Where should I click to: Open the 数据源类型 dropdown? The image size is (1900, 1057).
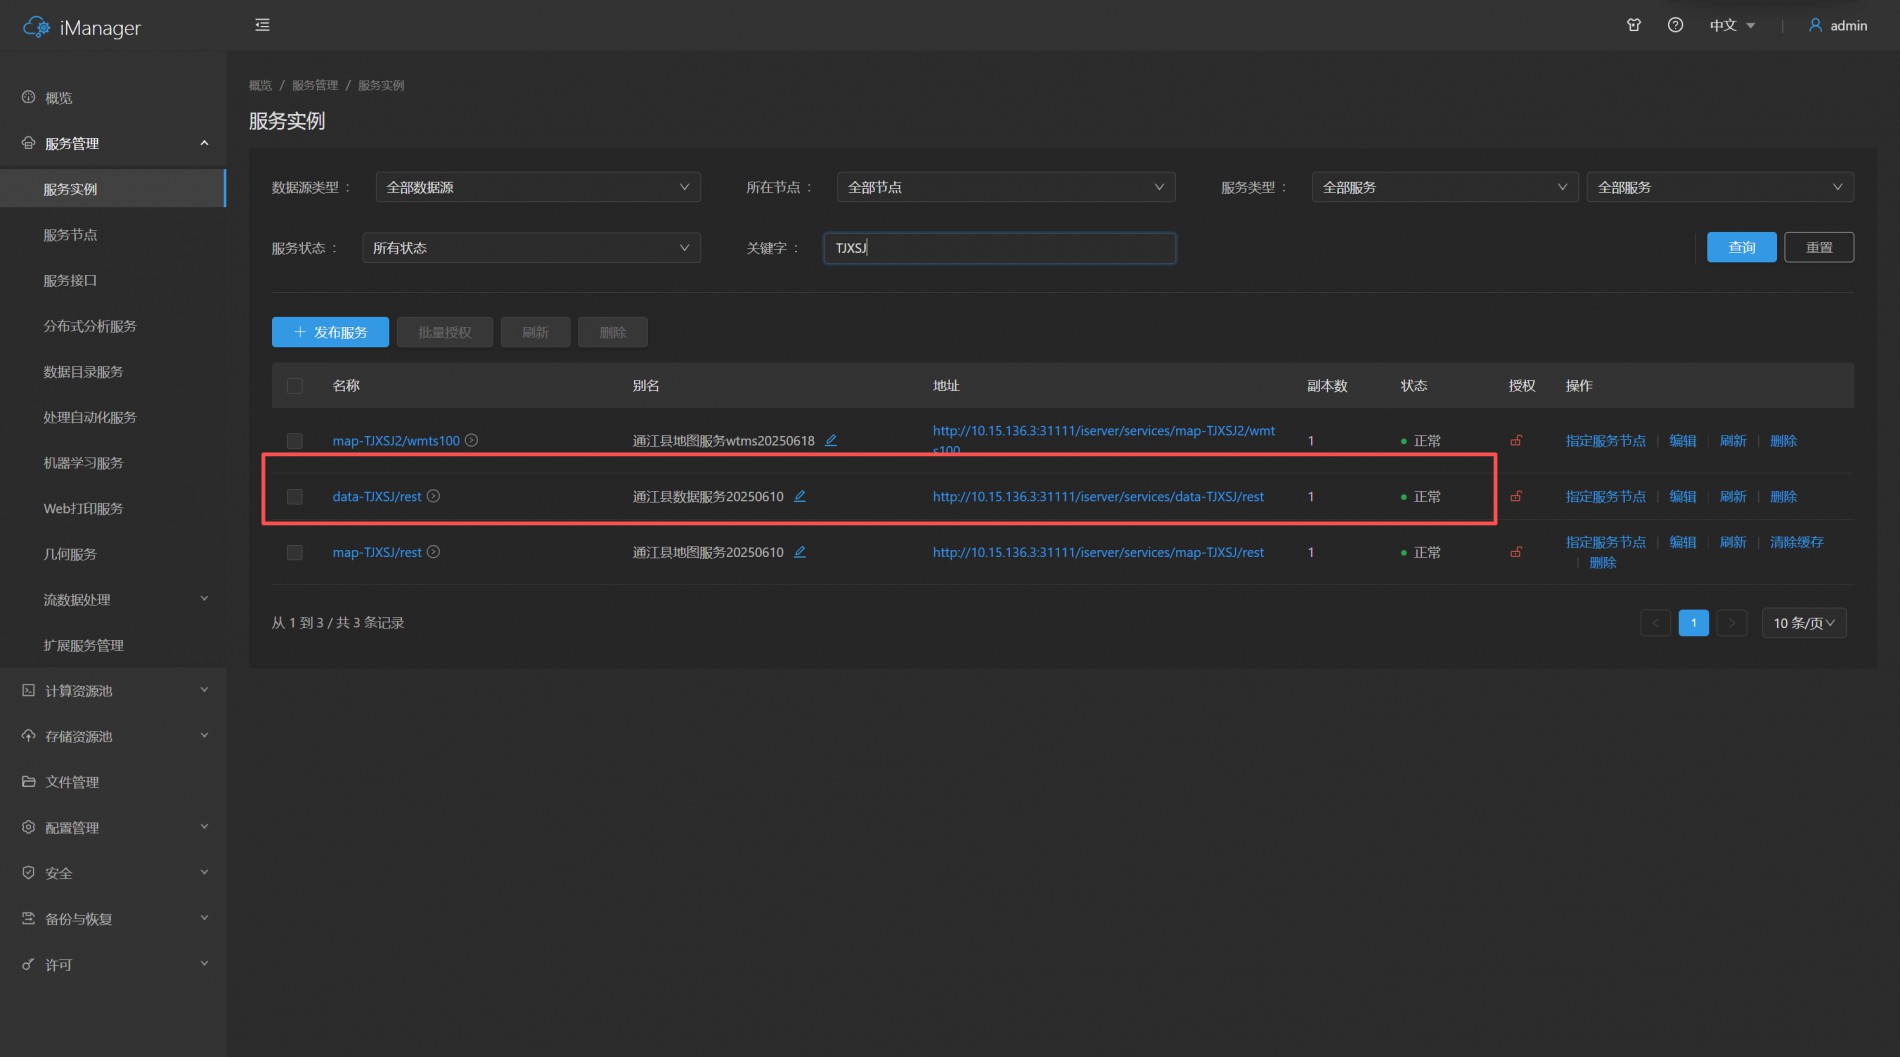point(538,187)
